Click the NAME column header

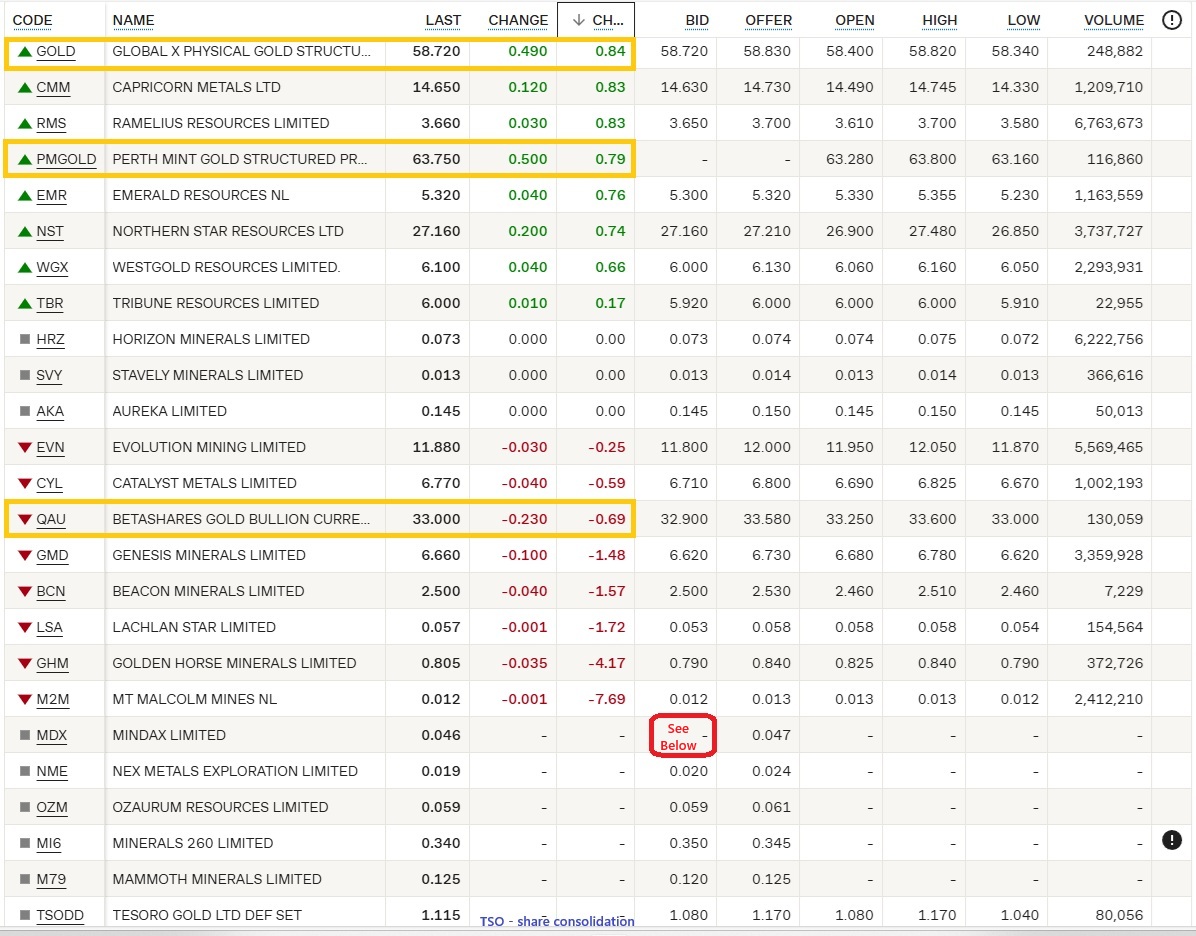pos(133,20)
